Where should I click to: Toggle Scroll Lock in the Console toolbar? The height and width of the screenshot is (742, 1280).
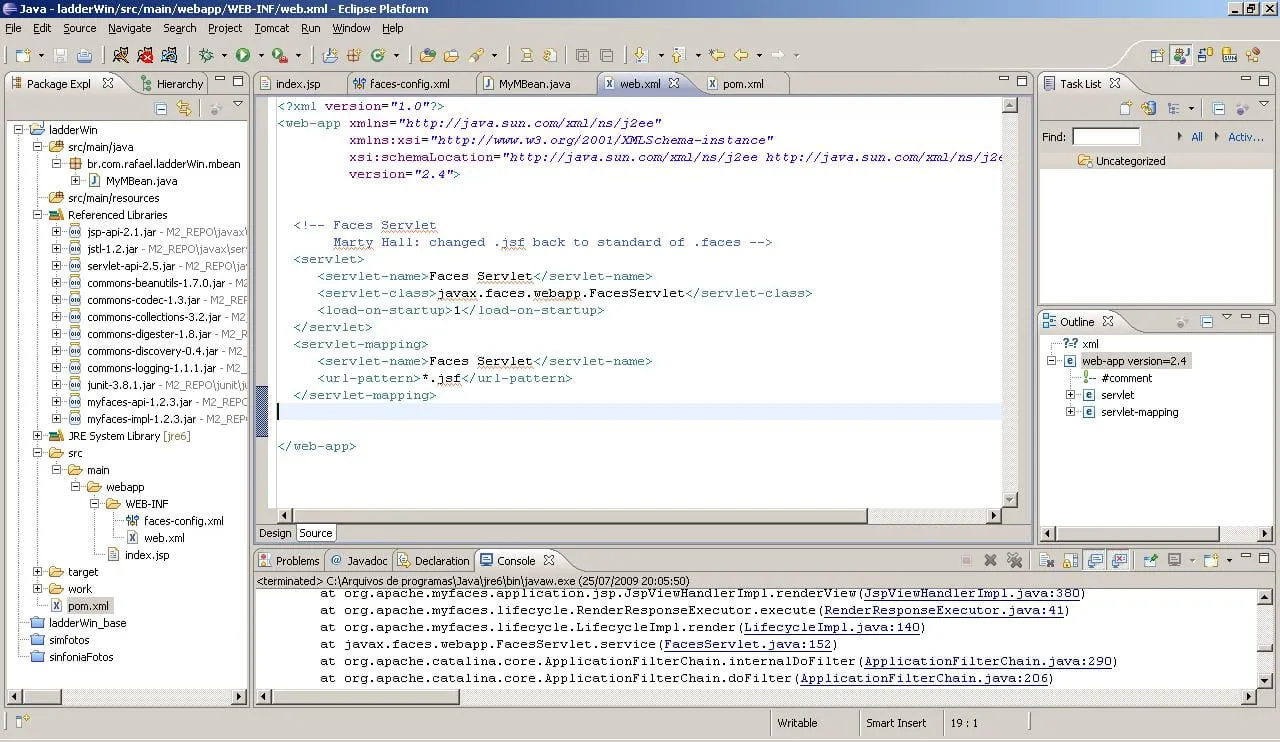[x=1071, y=561]
